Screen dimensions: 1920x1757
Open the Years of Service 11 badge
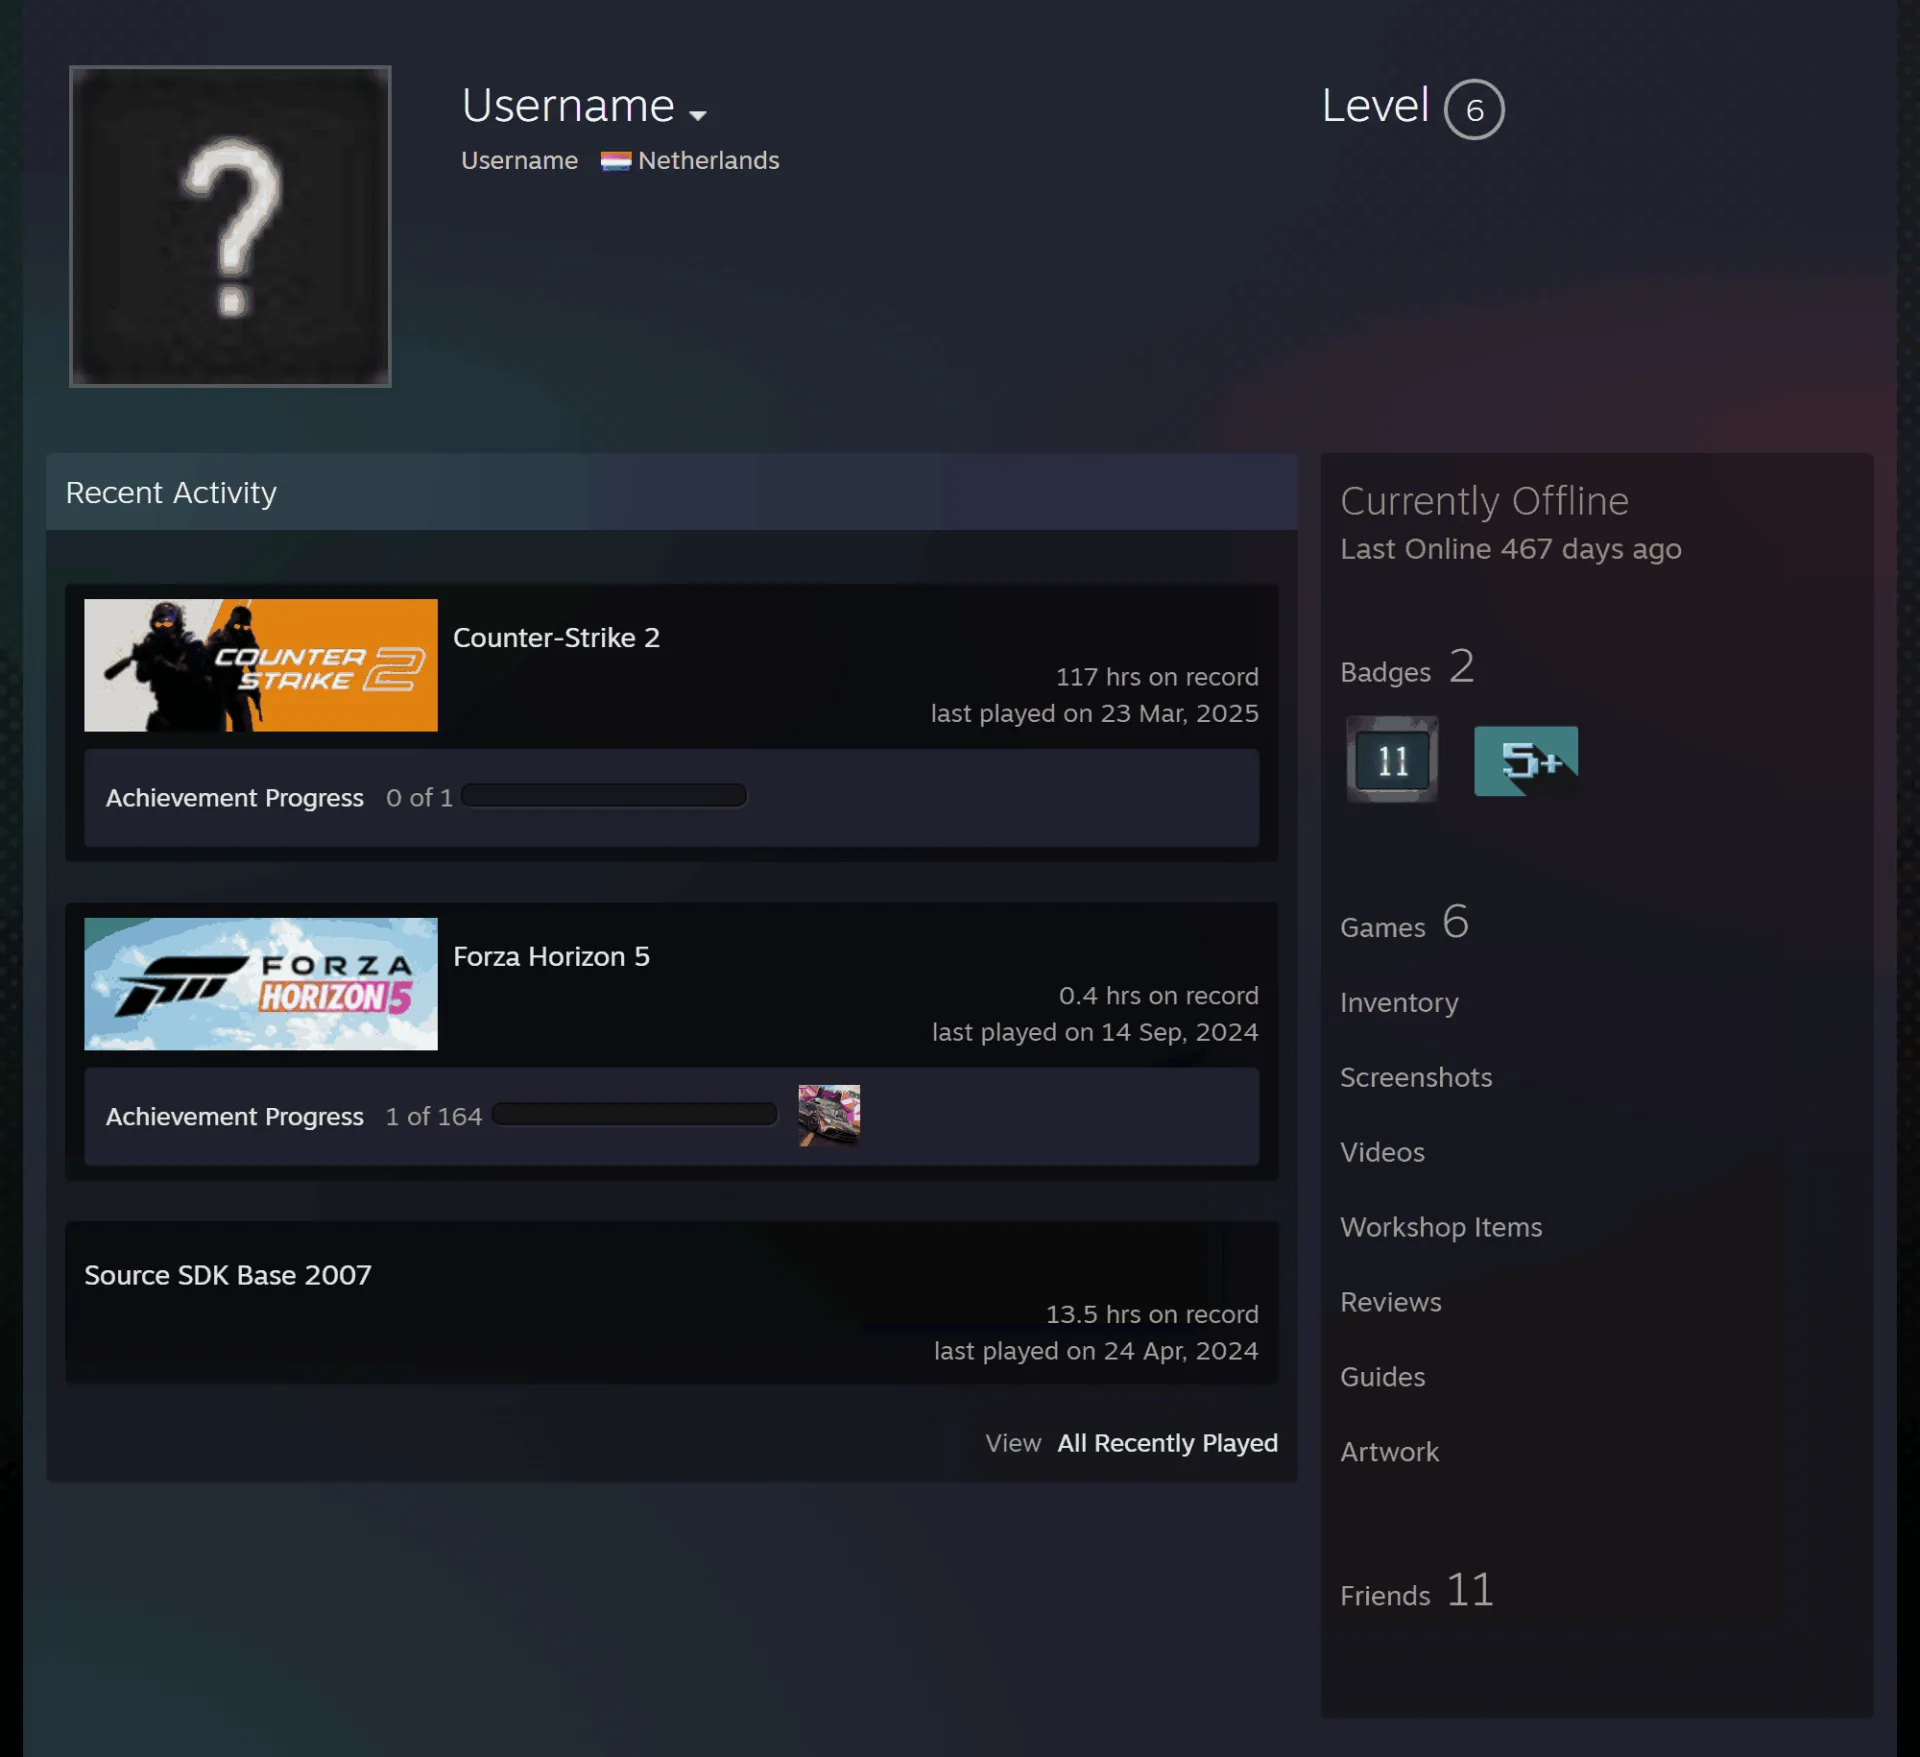pos(1392,760)
